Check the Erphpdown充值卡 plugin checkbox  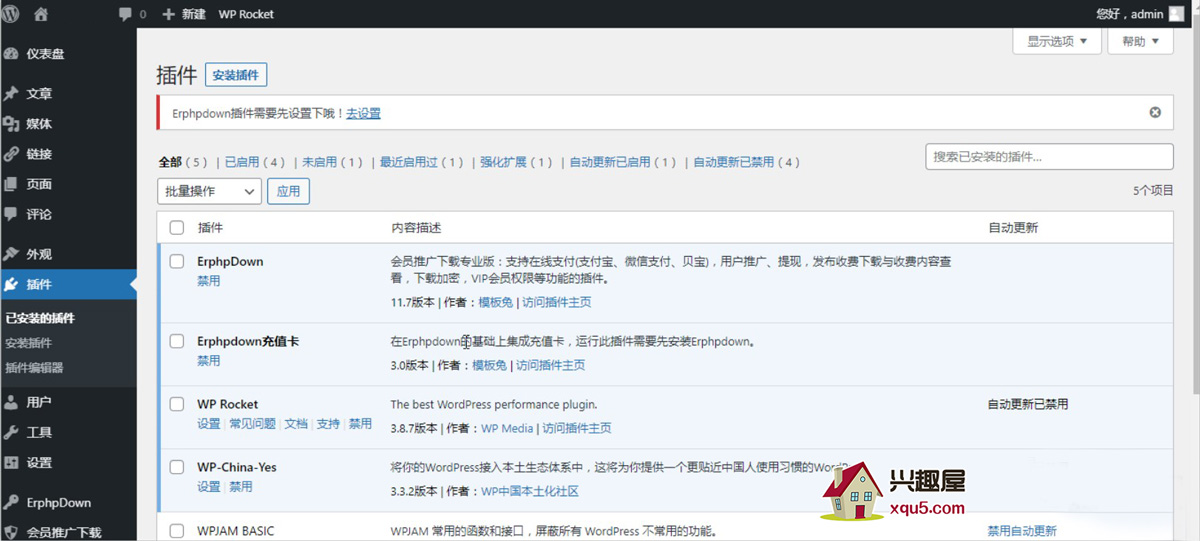(177, 341)
